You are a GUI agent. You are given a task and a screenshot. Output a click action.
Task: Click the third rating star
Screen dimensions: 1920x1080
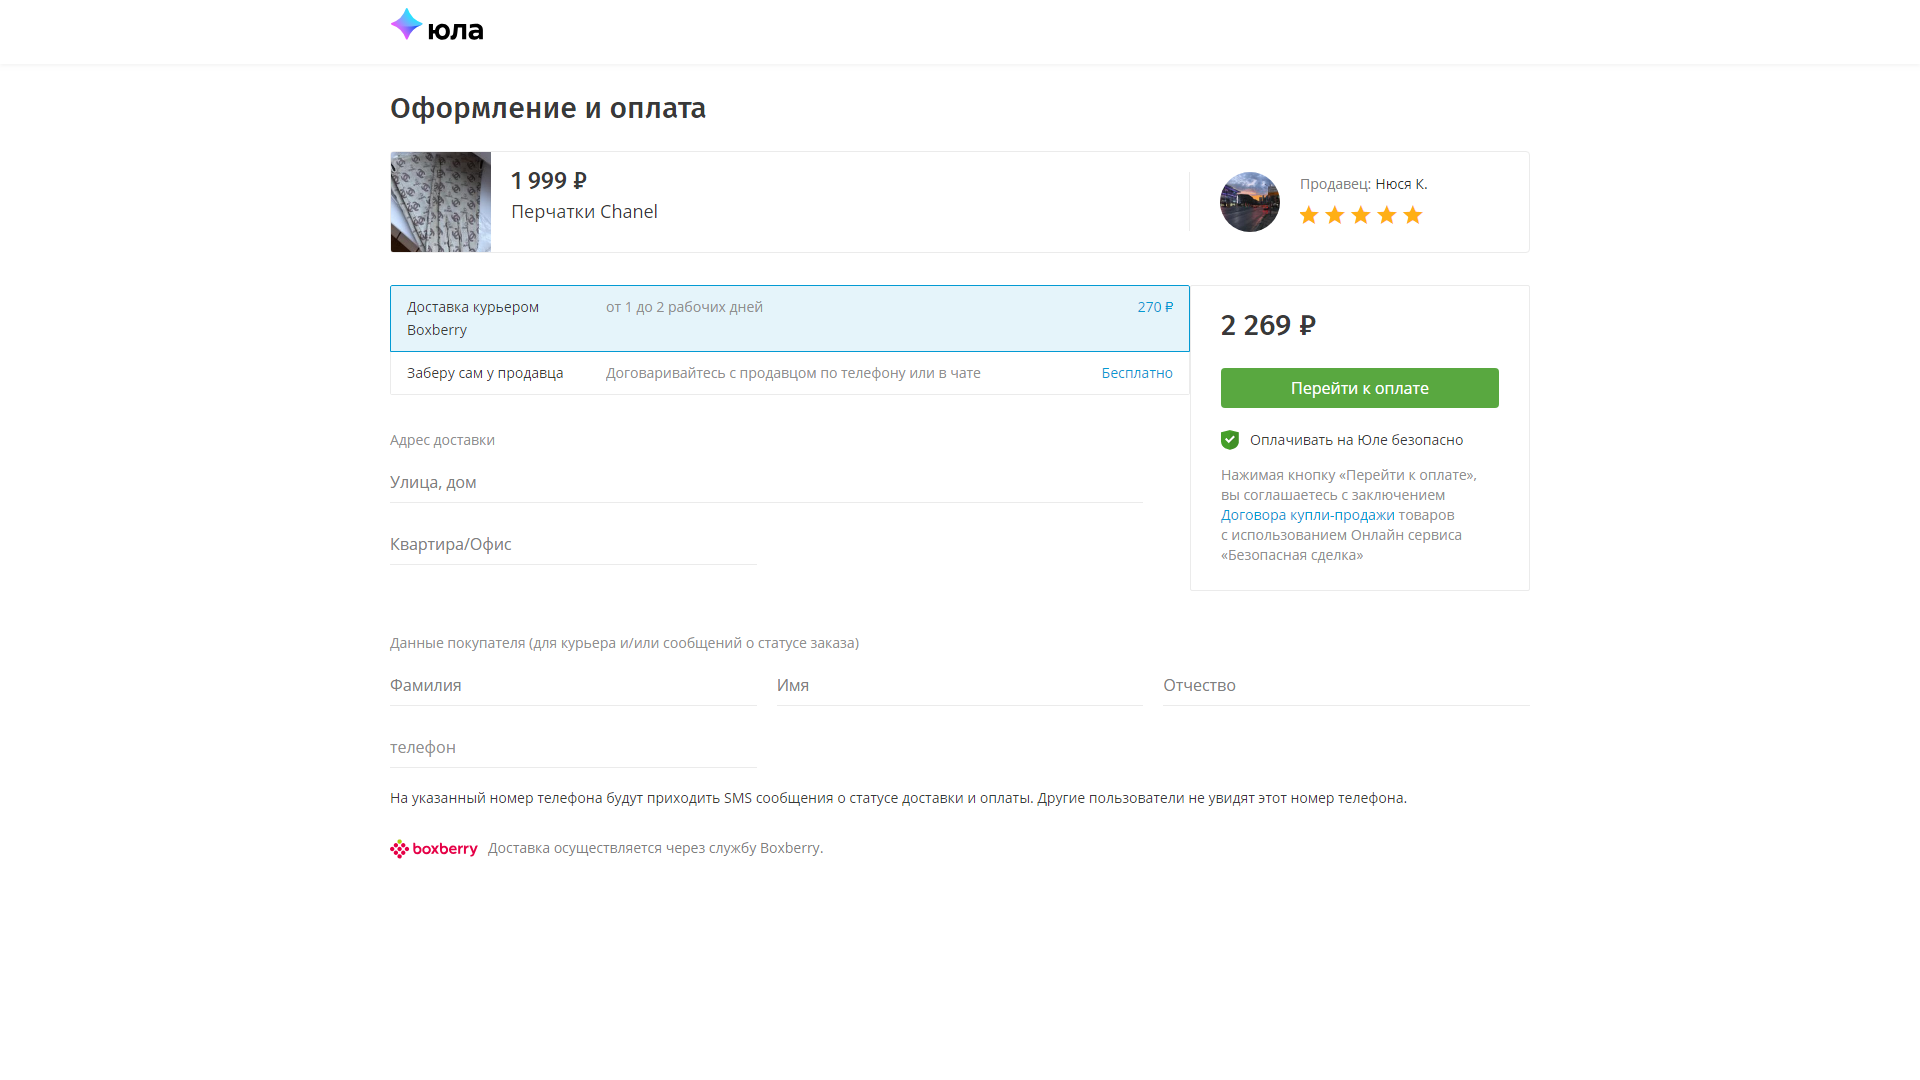point(1361,215)
